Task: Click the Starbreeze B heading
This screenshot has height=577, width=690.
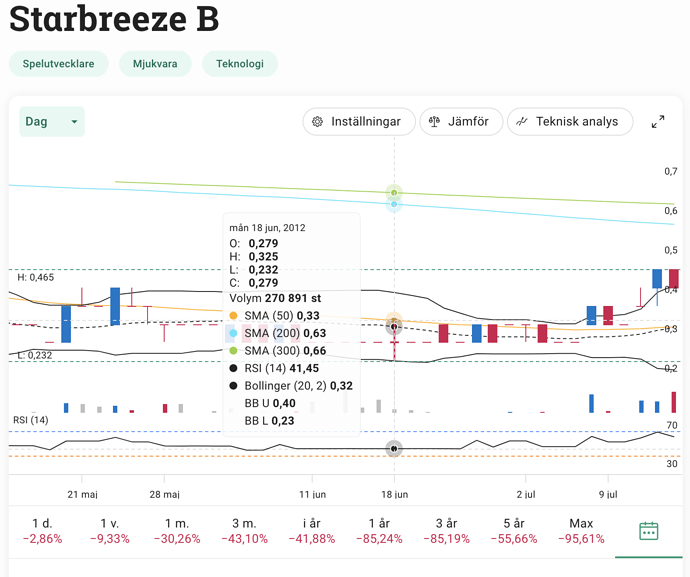Action: click(114, 18)
